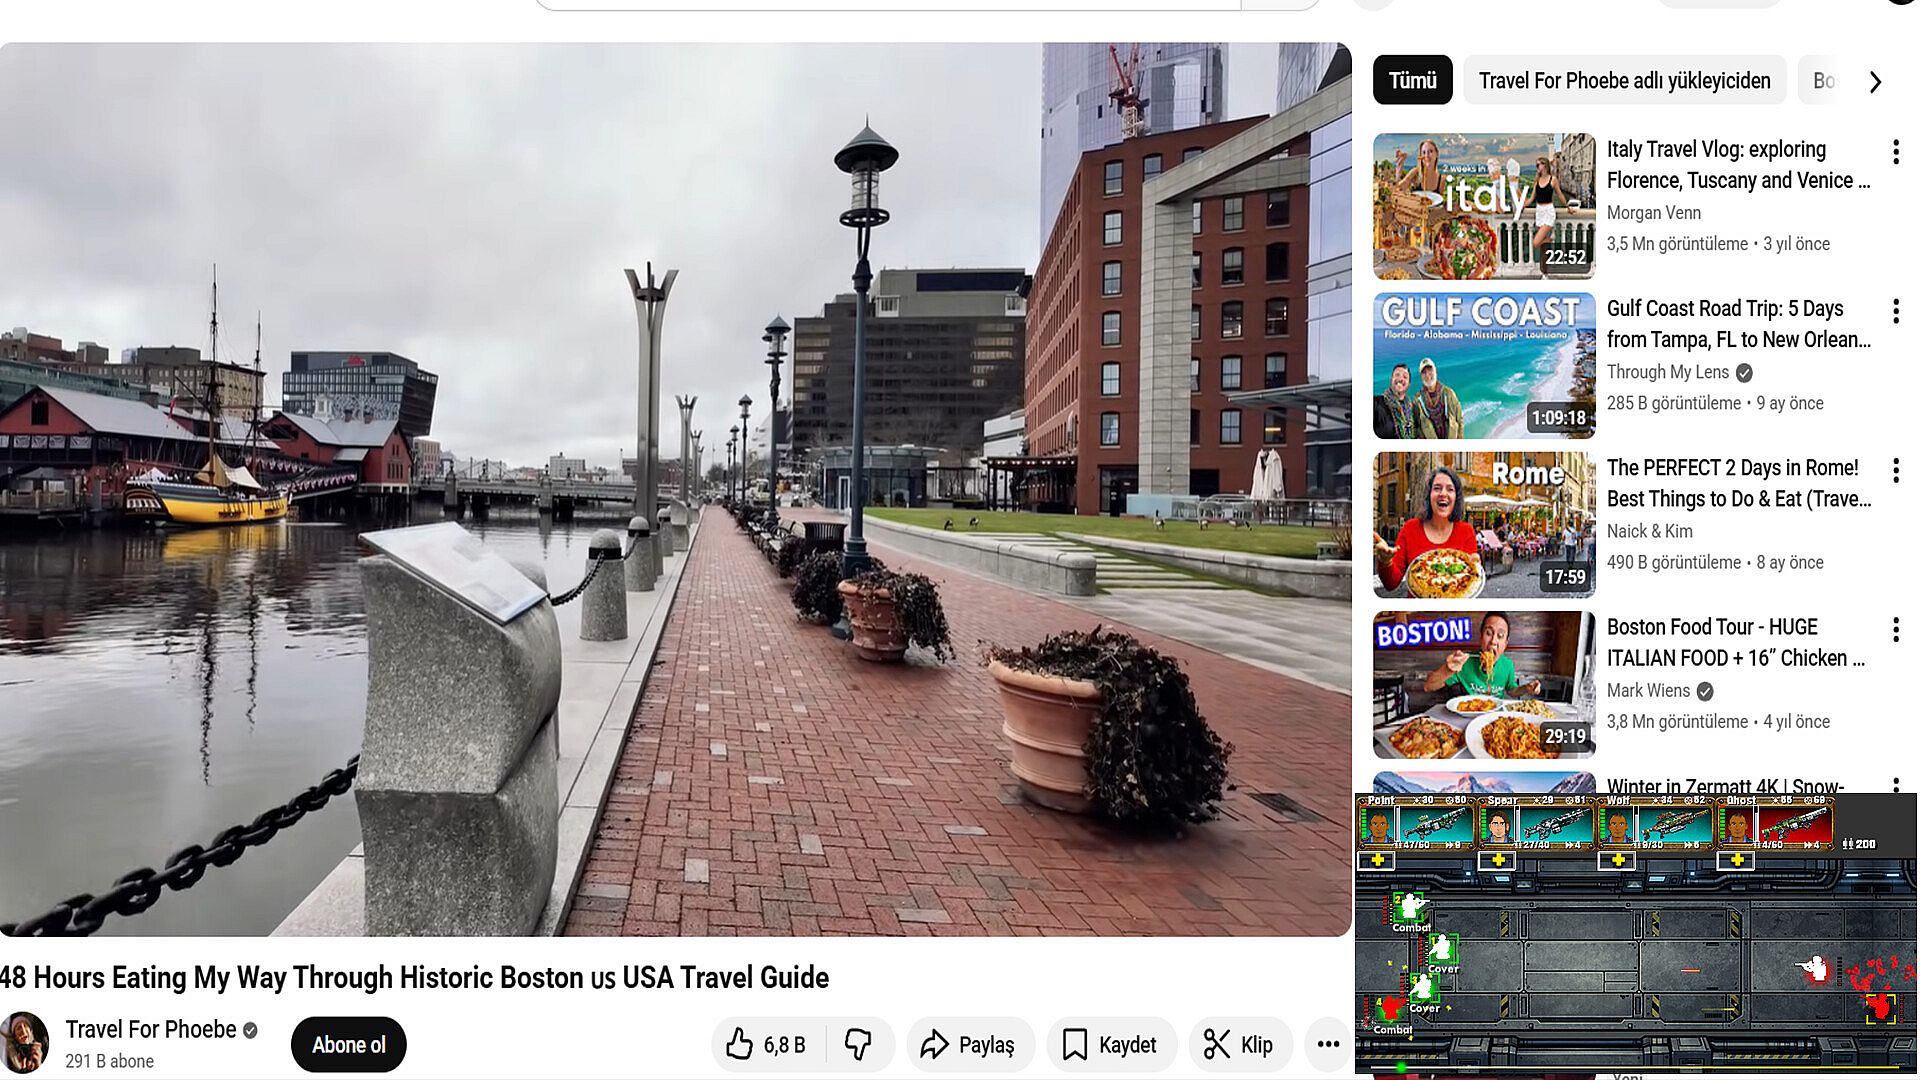Image resolution: width=1920 pixels, height=1080 pixels.
Task: Open options menu for Boston Food Tour
Action: point(1895,630)
